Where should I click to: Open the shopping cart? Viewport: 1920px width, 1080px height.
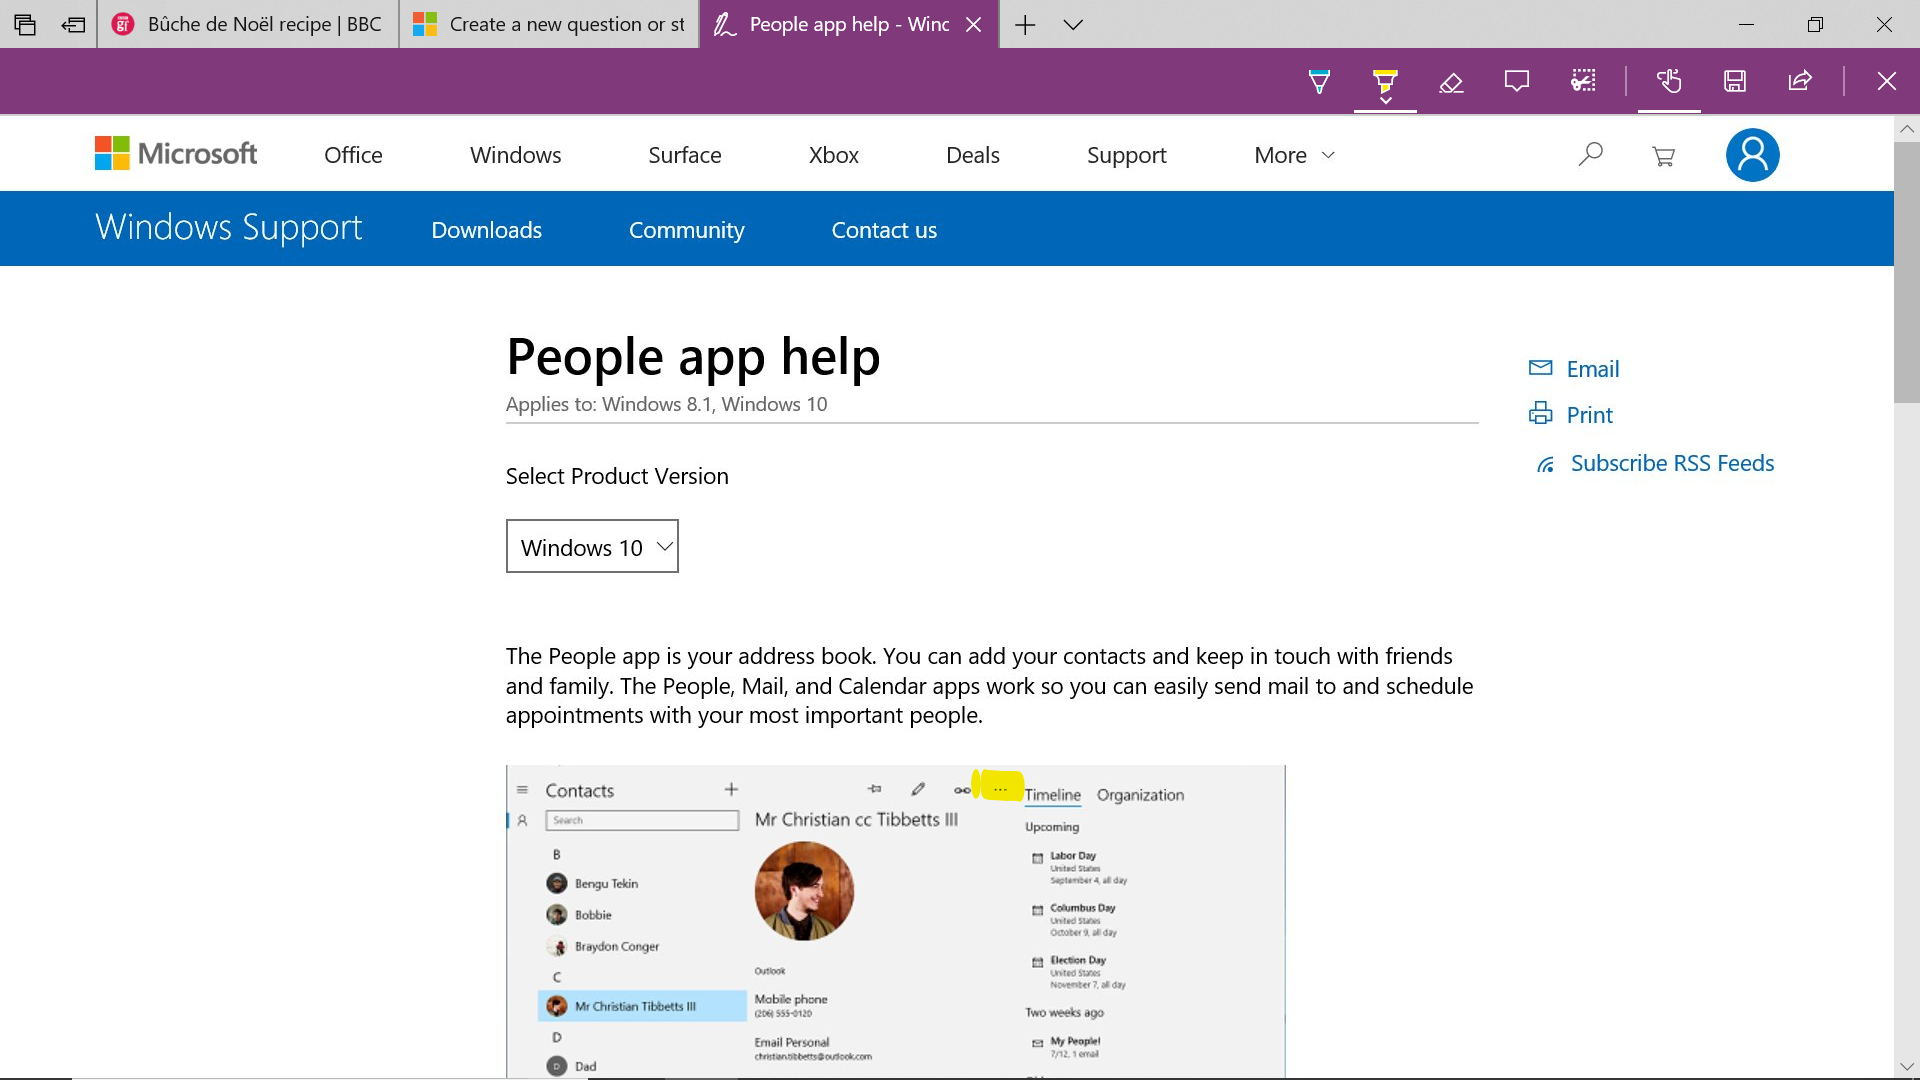click(x=1663, y=156)
